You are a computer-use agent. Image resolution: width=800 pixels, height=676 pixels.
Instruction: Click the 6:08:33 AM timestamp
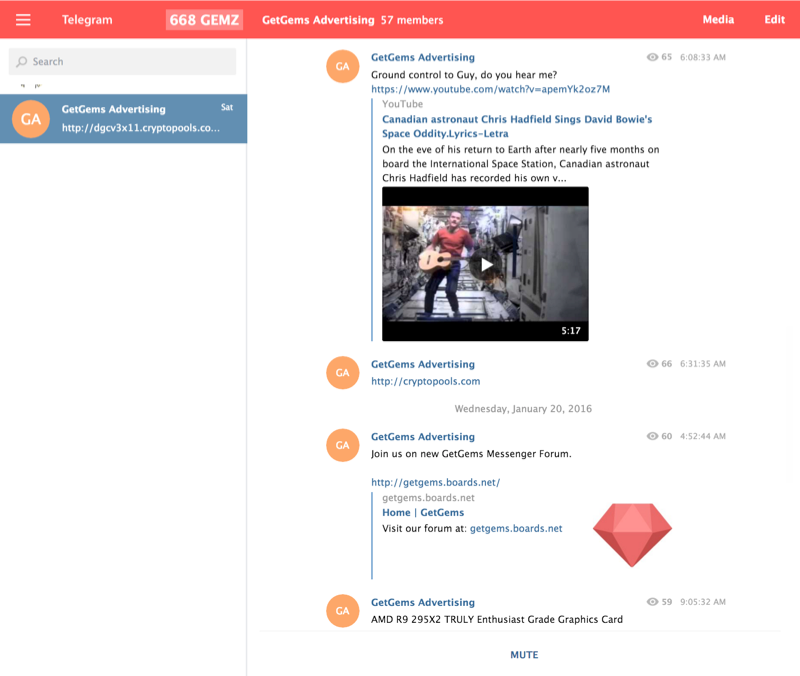[x=703, y=57]
